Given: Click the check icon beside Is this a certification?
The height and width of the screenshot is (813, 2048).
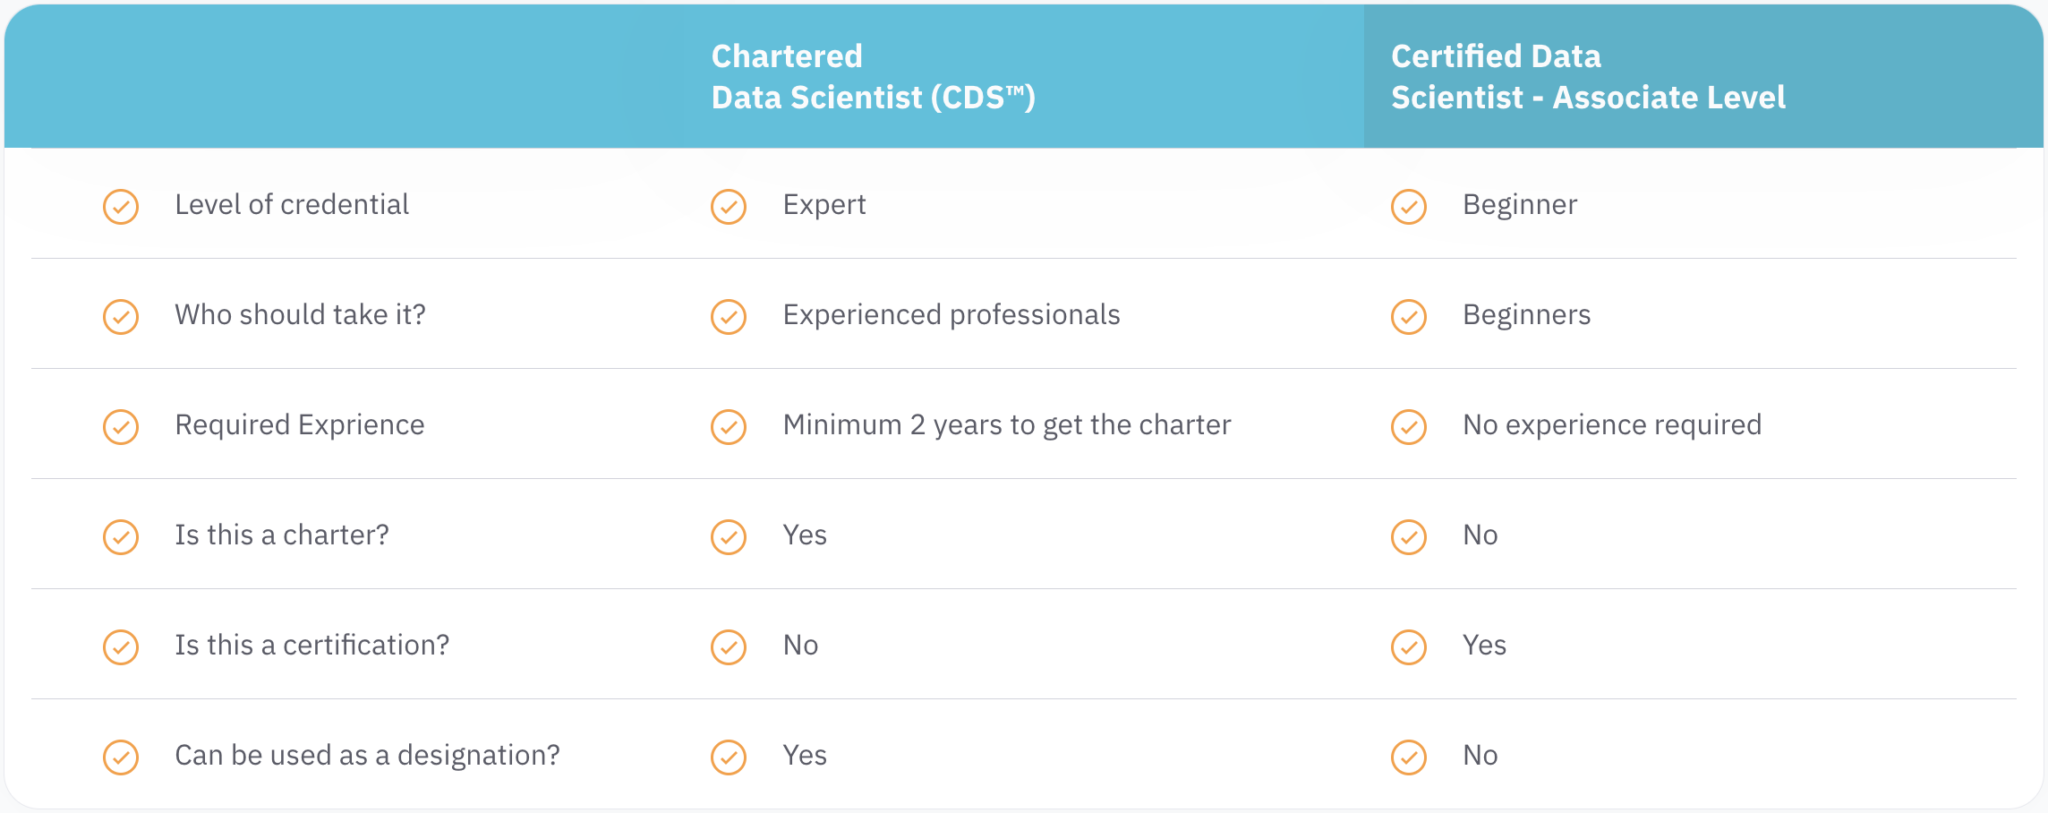Looking at the screenshot, I should (x=121, y=647).
